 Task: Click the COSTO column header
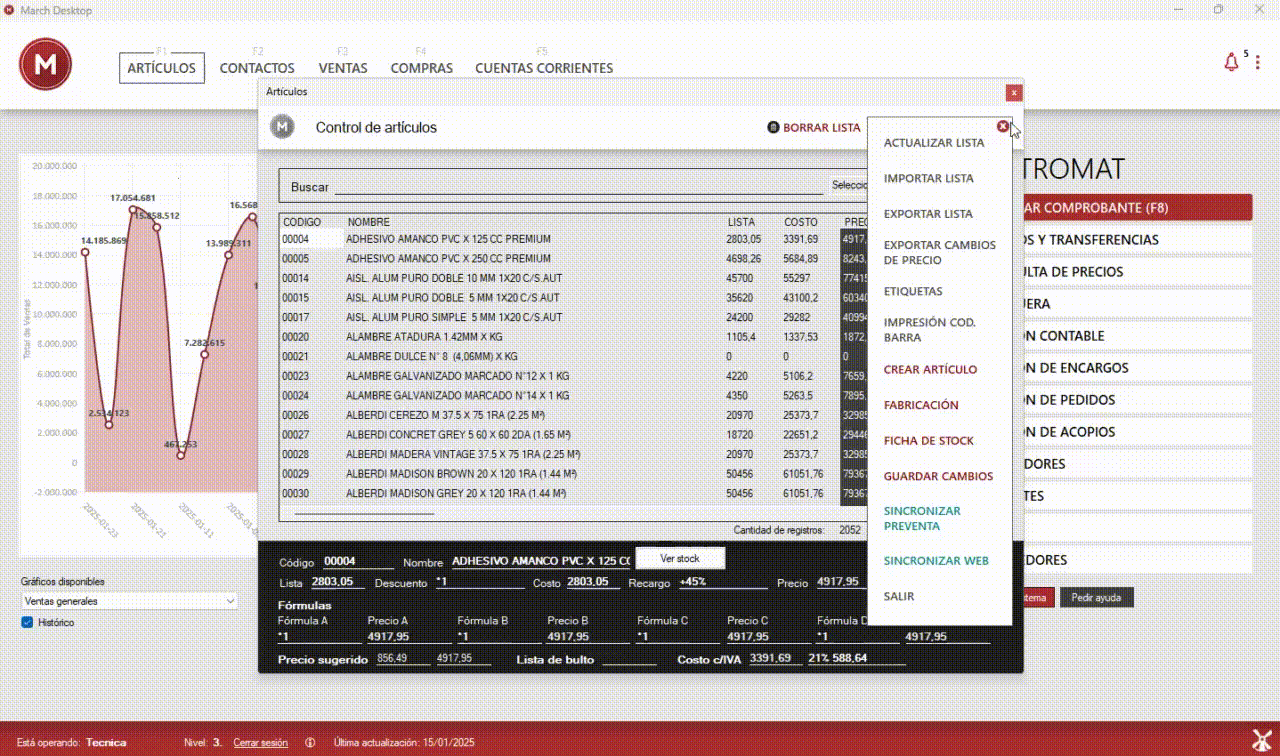[x=800, y=222]
